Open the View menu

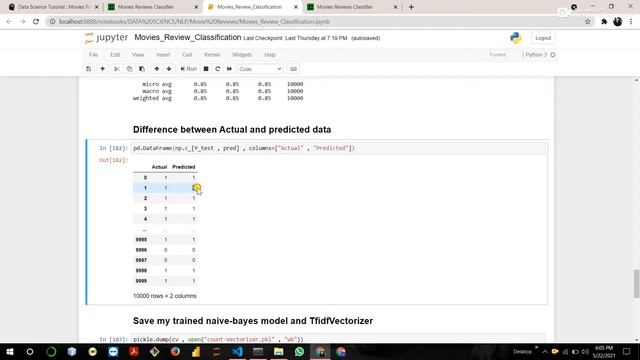138,55
